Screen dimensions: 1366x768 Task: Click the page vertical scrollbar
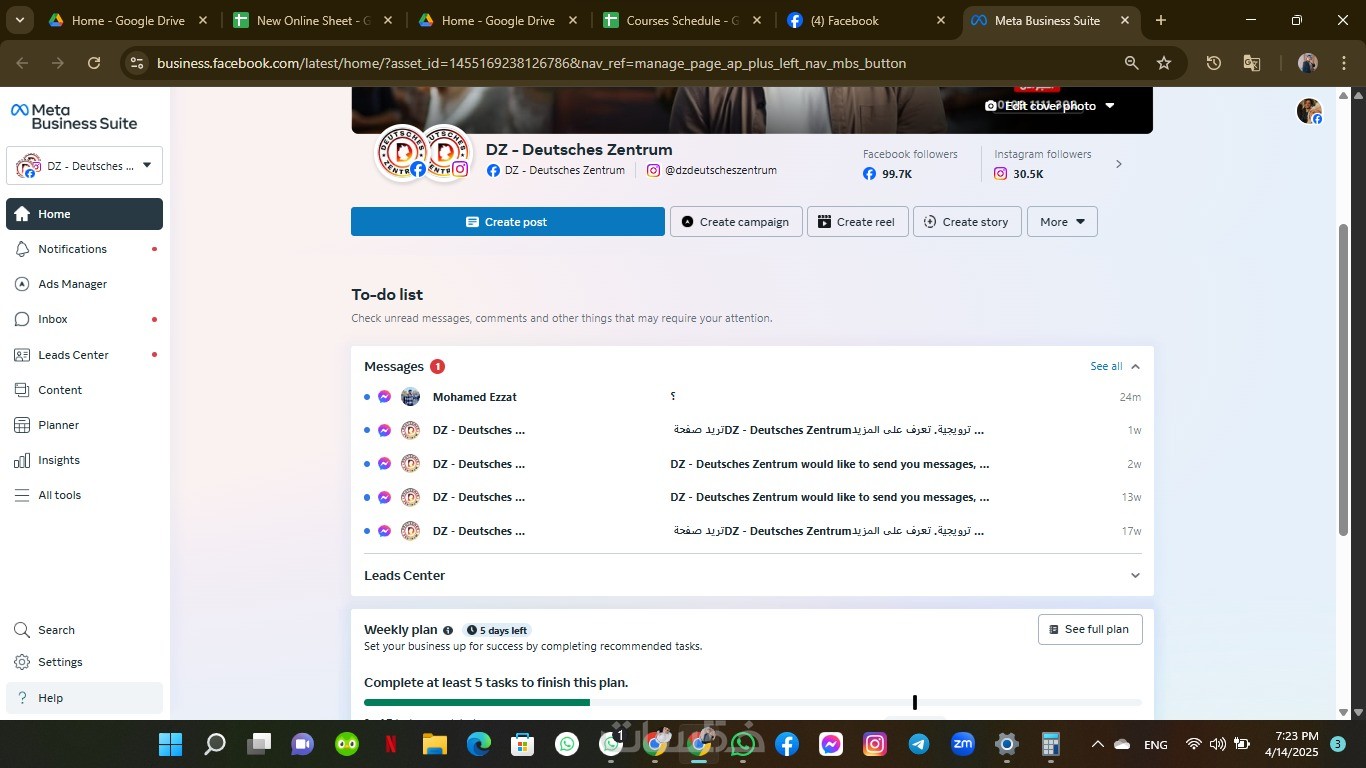coord(1344,379)
